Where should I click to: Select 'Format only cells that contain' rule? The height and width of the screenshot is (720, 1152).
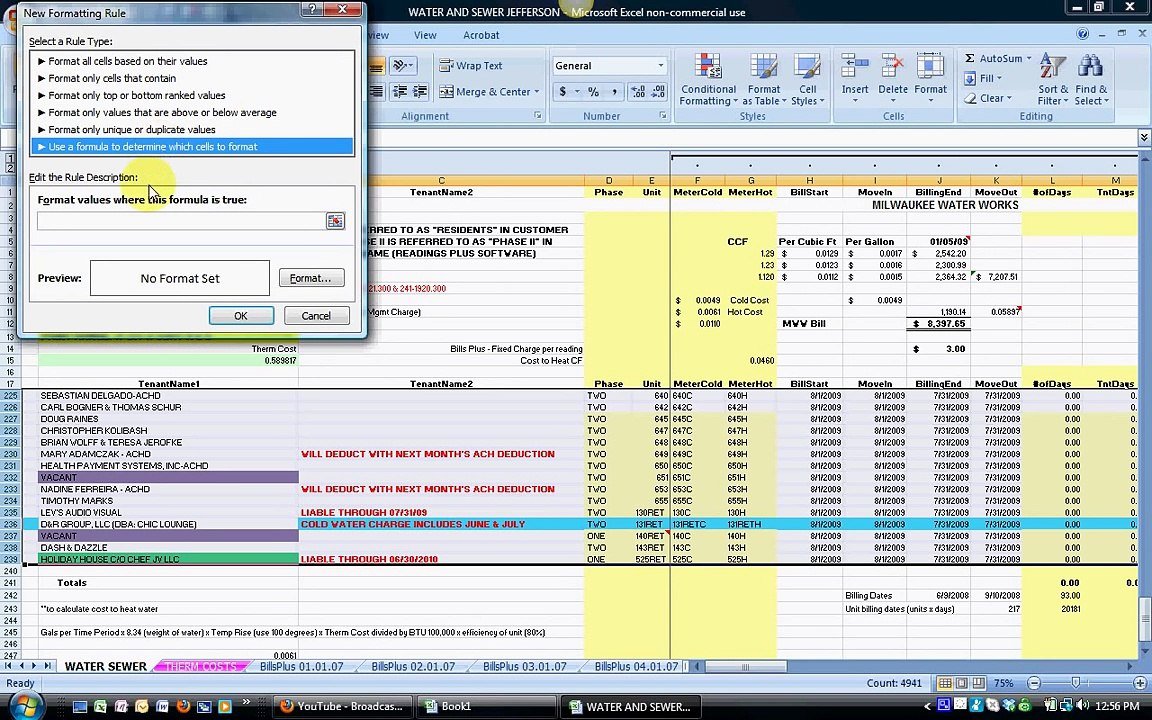tap(192, 78)
